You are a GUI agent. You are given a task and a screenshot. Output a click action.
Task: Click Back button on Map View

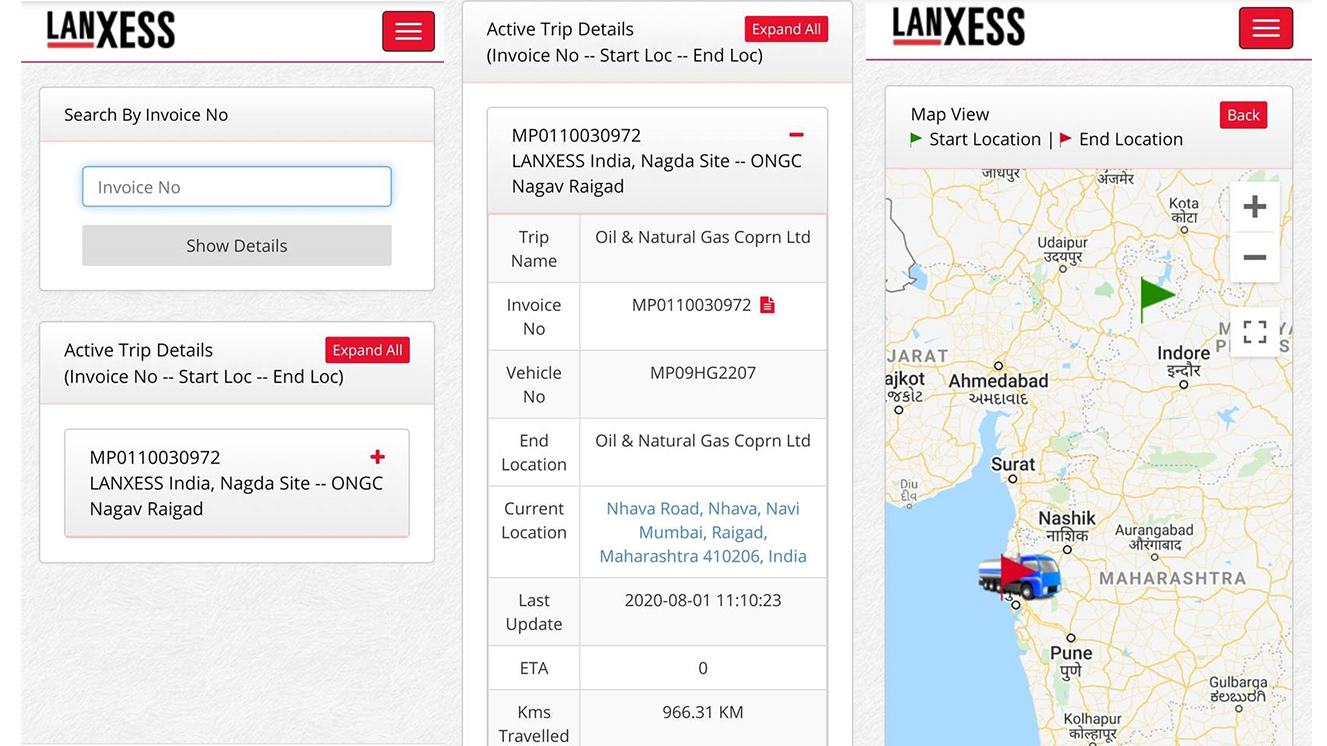[x=1243, y=115]
